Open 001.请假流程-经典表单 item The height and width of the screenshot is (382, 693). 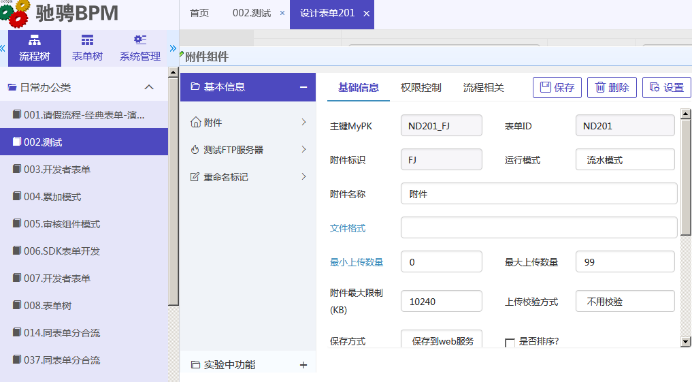point(84,115)
